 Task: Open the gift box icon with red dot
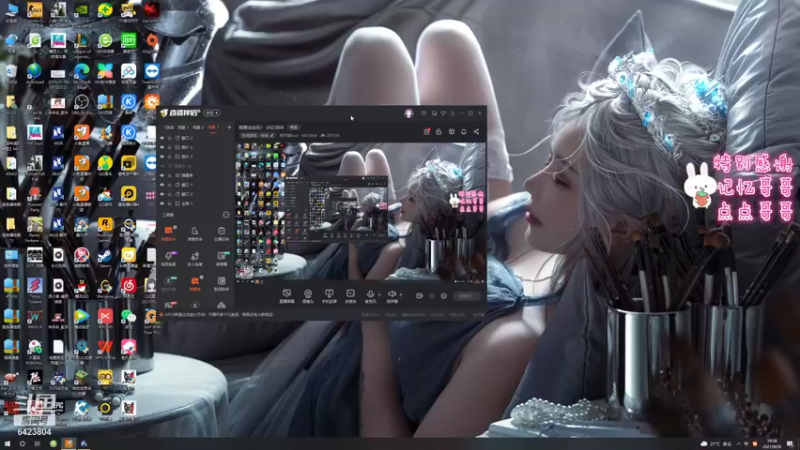coord(427,132)
